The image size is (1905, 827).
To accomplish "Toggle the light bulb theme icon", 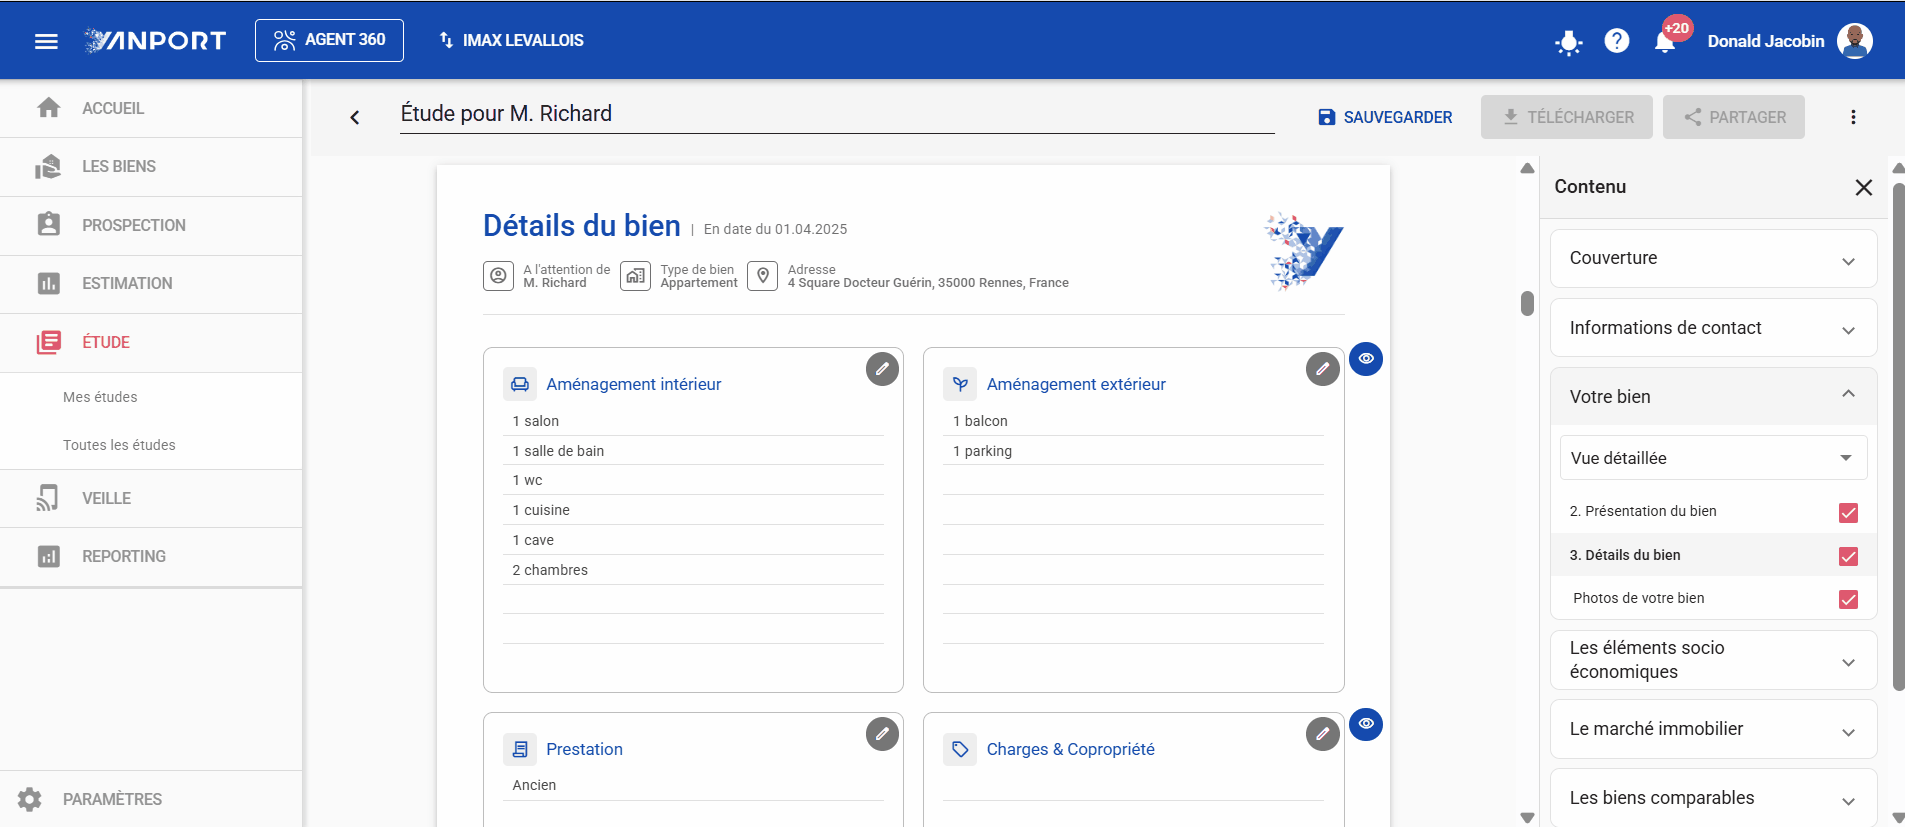I will coord(1569,42).
